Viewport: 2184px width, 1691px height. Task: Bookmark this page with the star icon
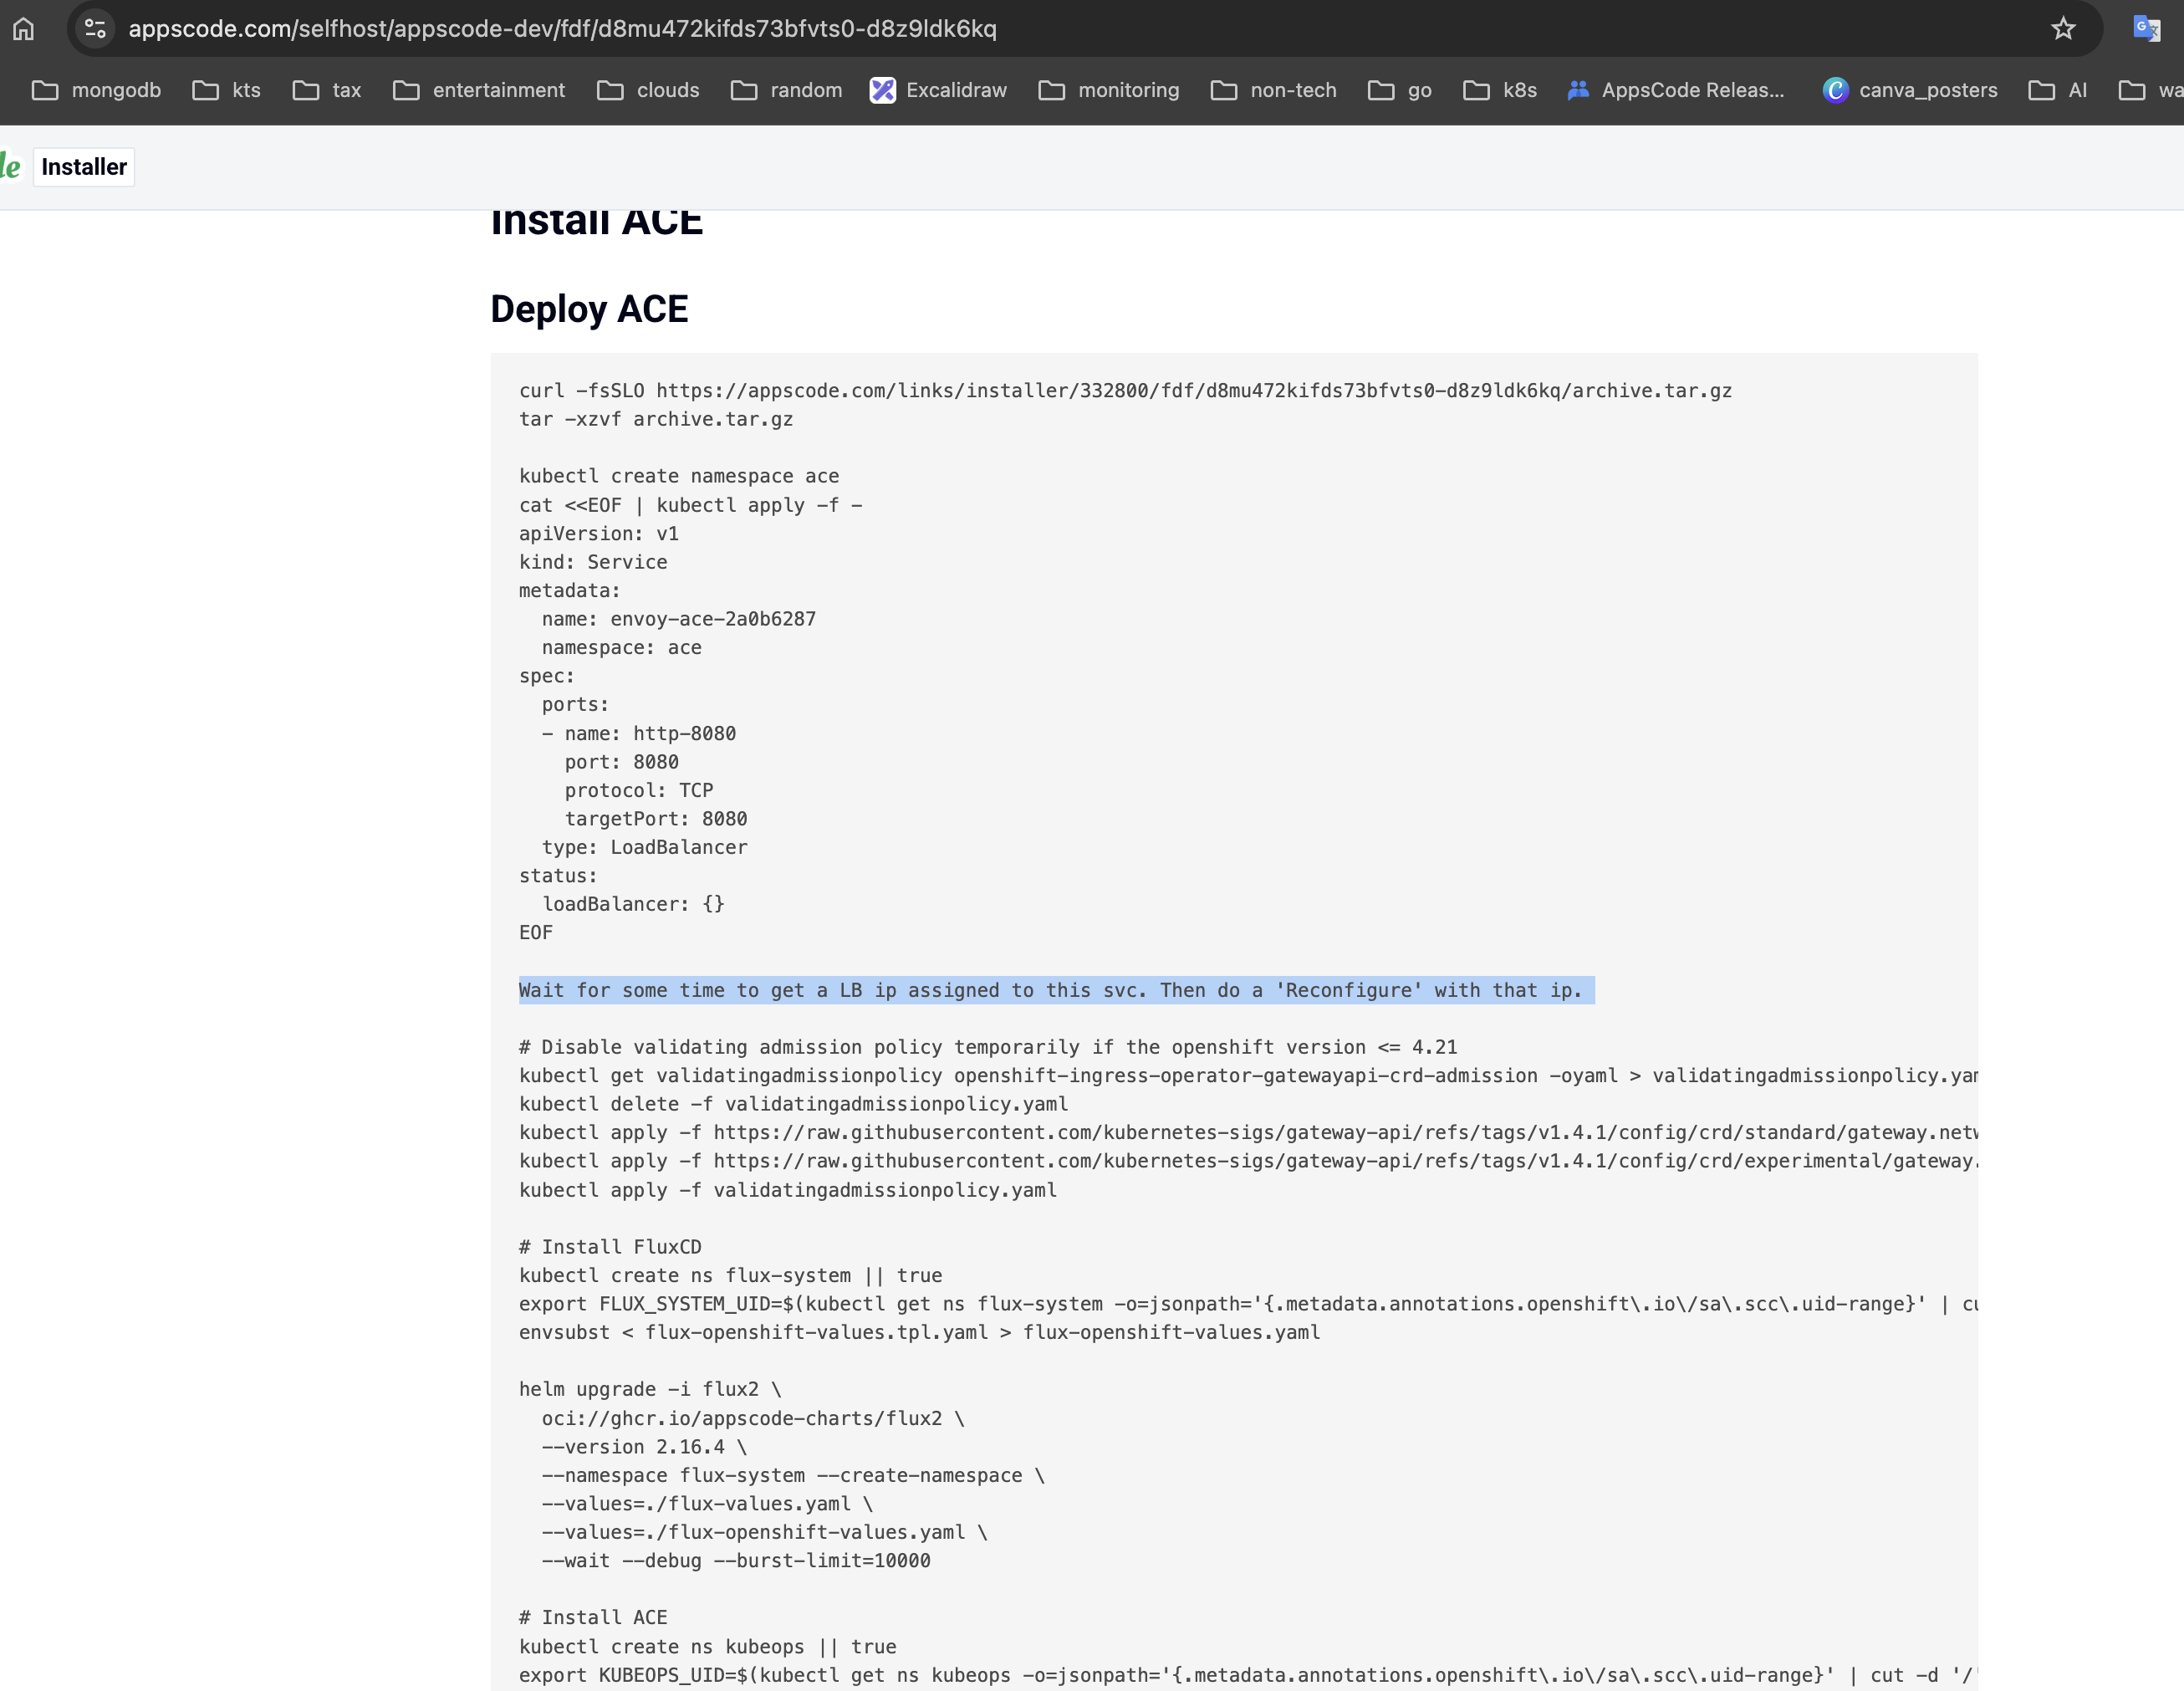[2063, 29]
